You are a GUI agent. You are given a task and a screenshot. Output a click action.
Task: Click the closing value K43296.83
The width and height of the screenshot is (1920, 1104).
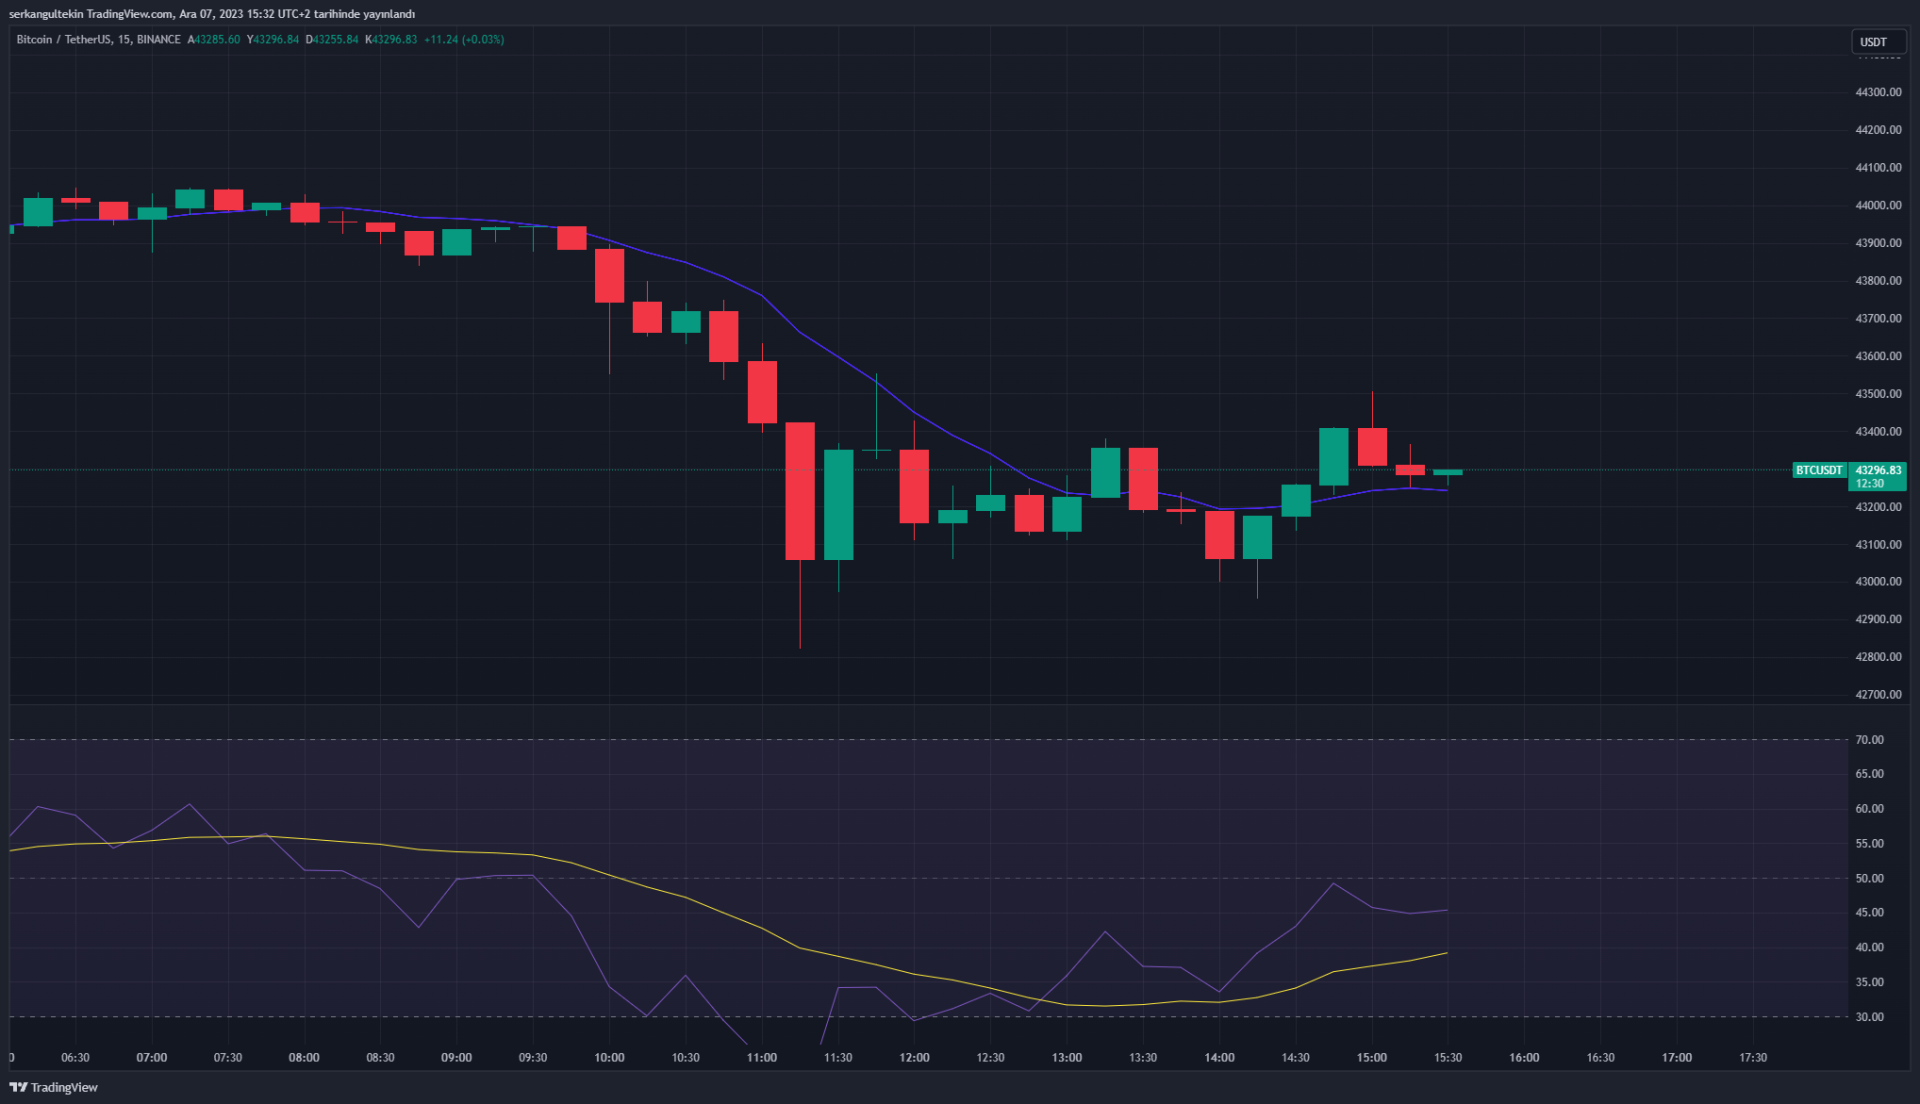(391, 40)
